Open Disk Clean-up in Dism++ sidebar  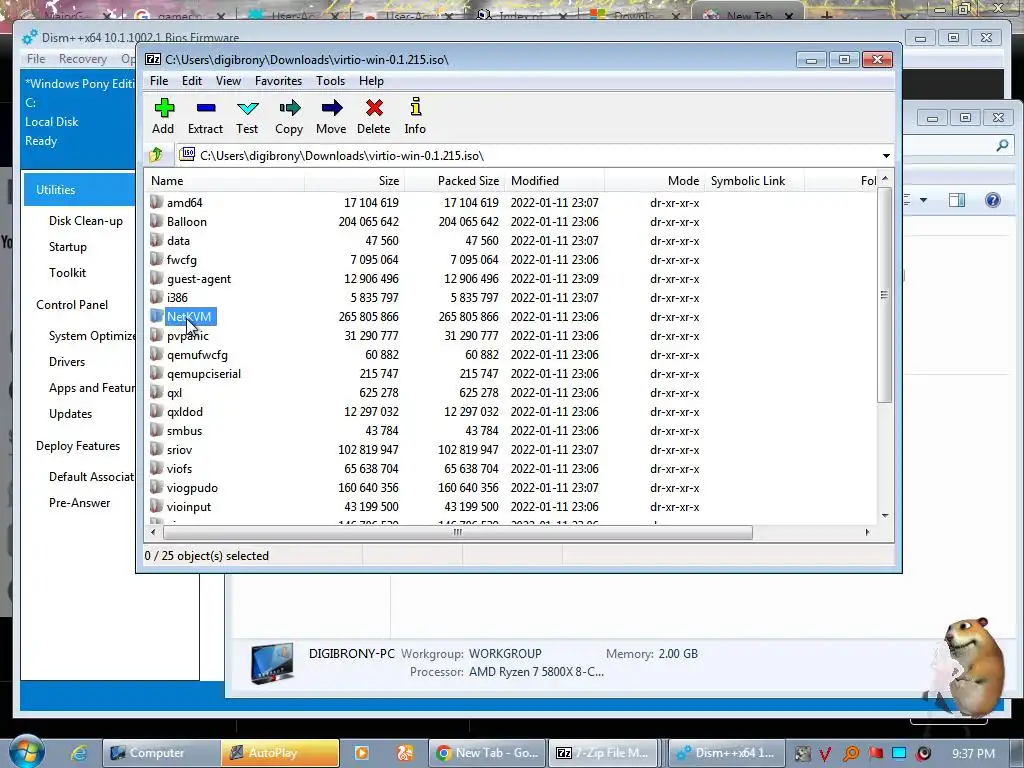[86, 221]
